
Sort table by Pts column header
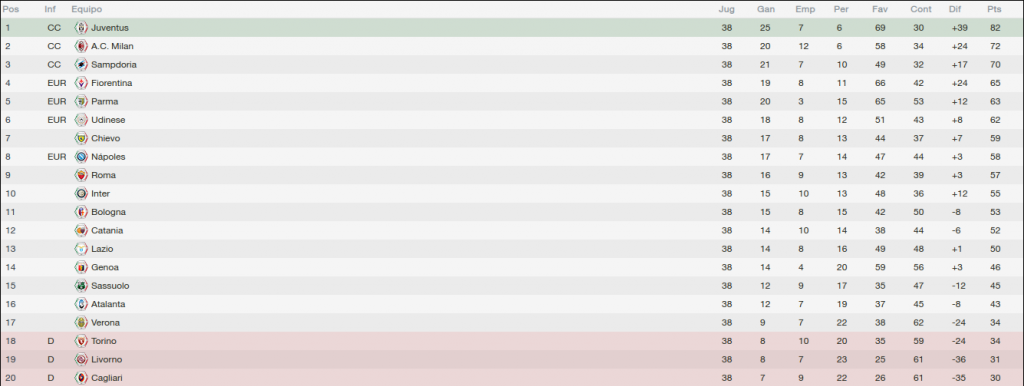coord(994,10)
